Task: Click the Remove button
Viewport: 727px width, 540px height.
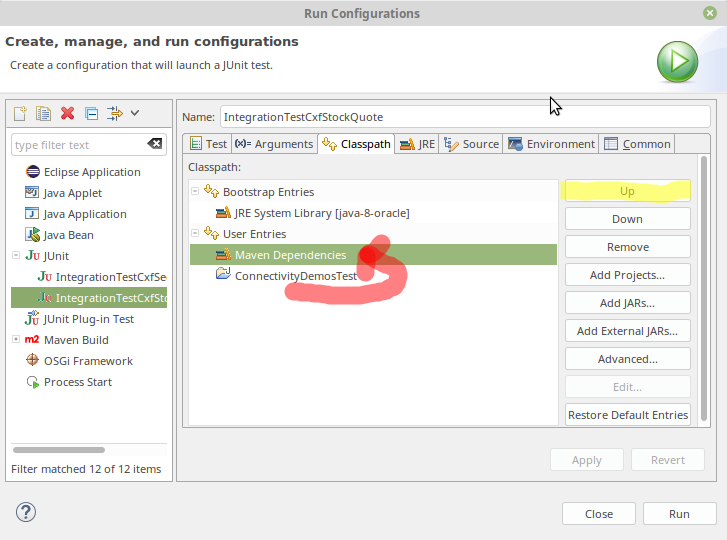Action: pyautogui.click(x=627, y=247)
